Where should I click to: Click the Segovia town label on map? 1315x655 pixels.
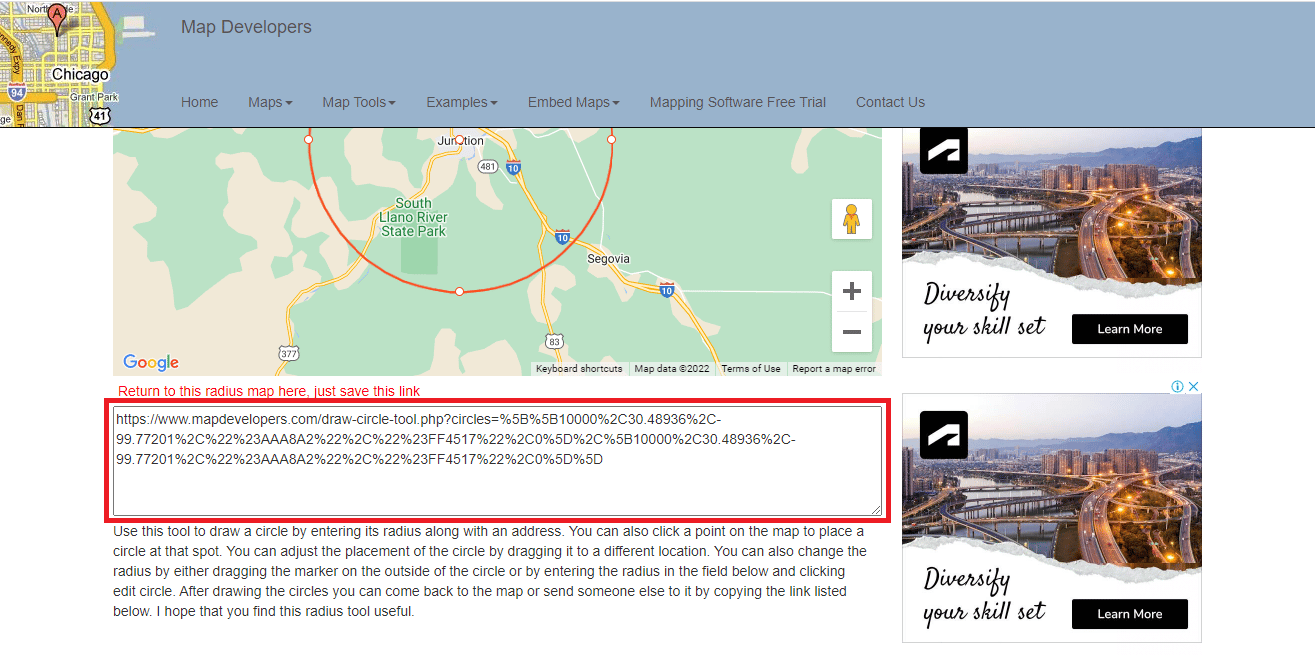(x=609, y=259)
